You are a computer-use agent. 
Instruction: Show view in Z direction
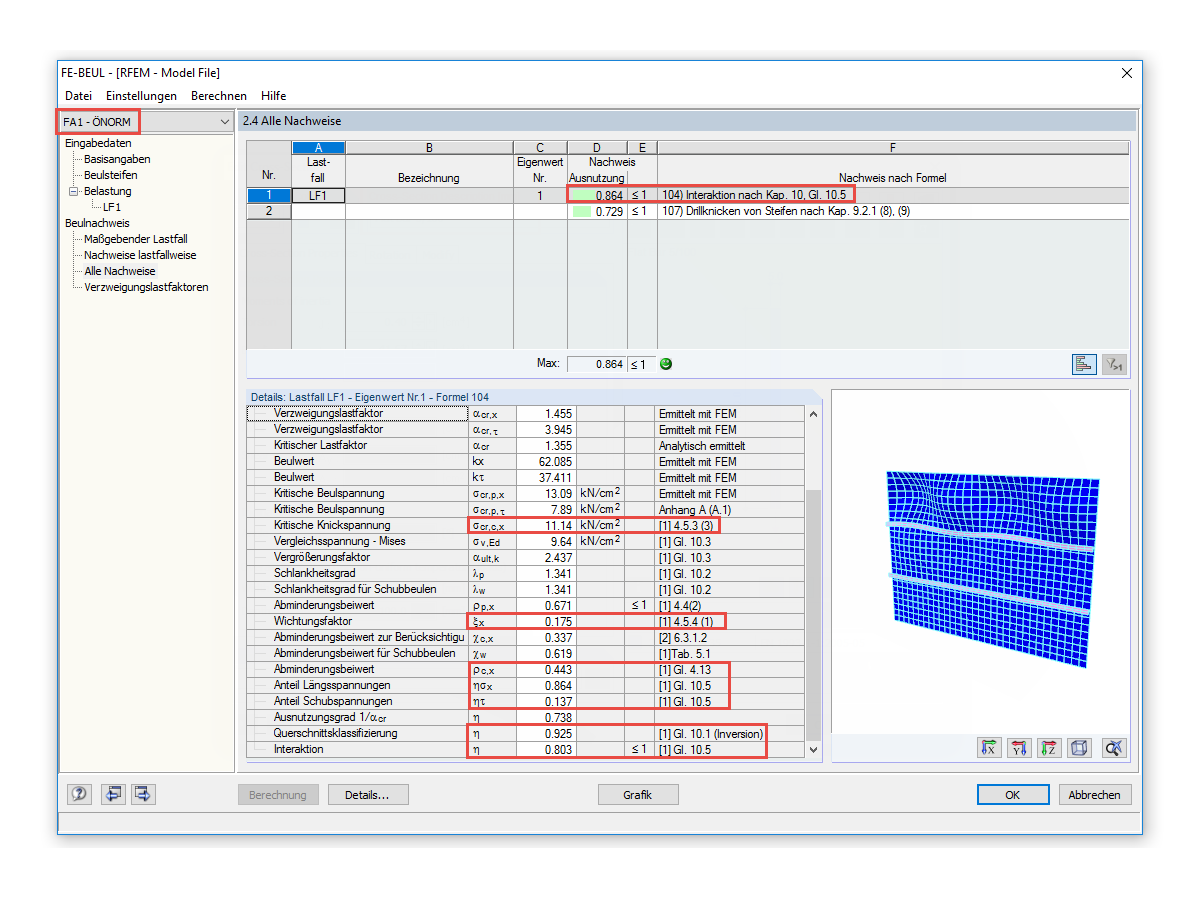coord(1050,748)
